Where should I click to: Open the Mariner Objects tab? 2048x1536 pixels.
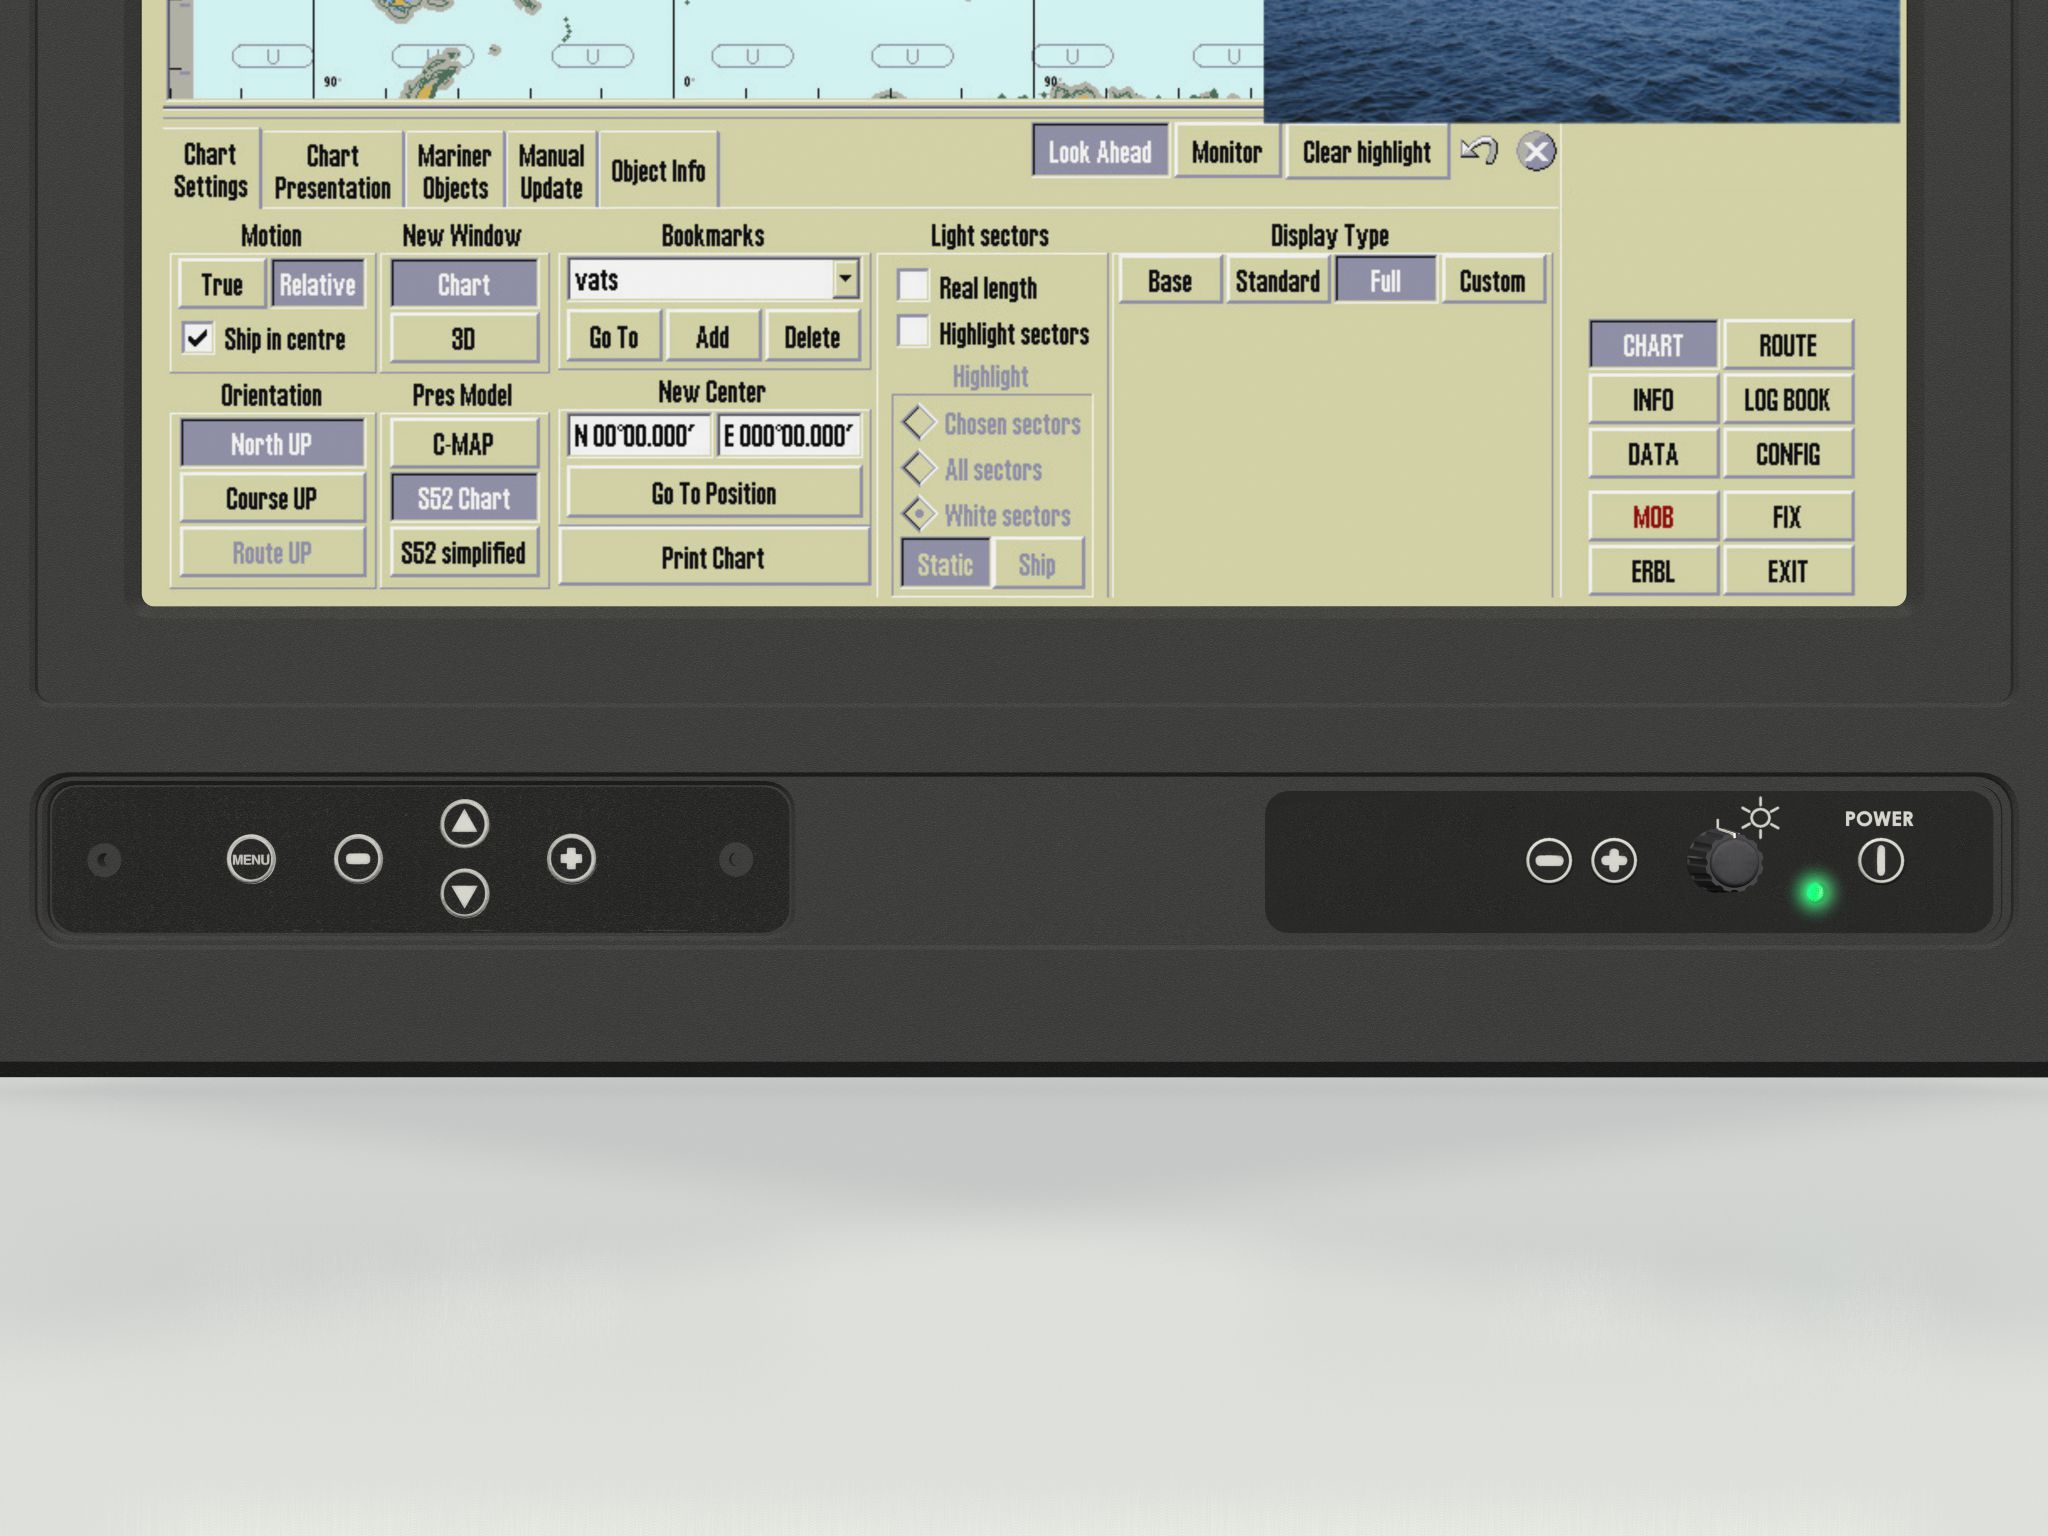click(455, 171)
